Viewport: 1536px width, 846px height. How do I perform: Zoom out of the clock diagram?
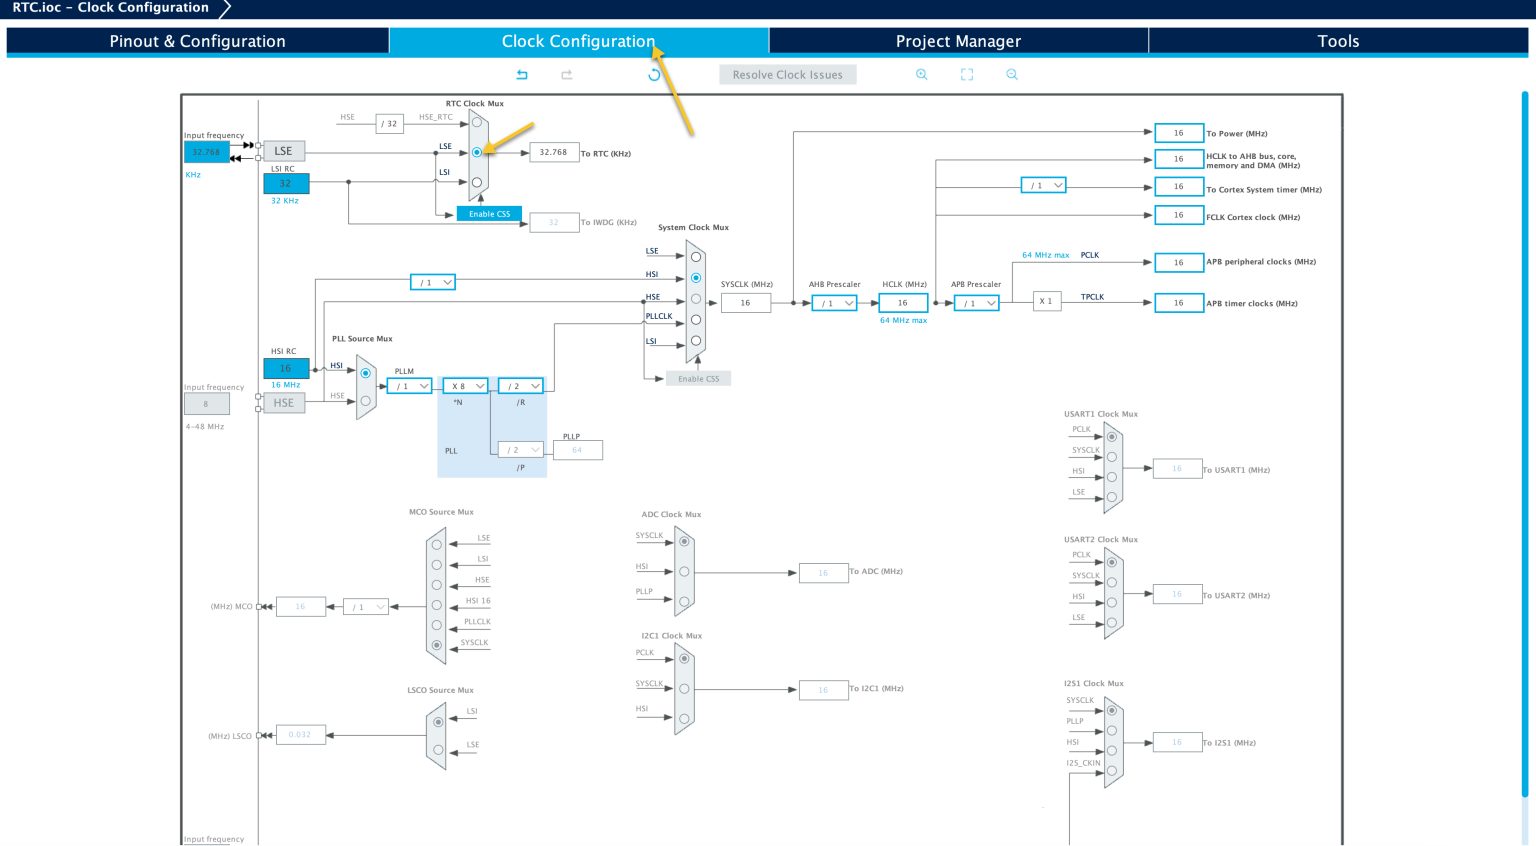1011,74
